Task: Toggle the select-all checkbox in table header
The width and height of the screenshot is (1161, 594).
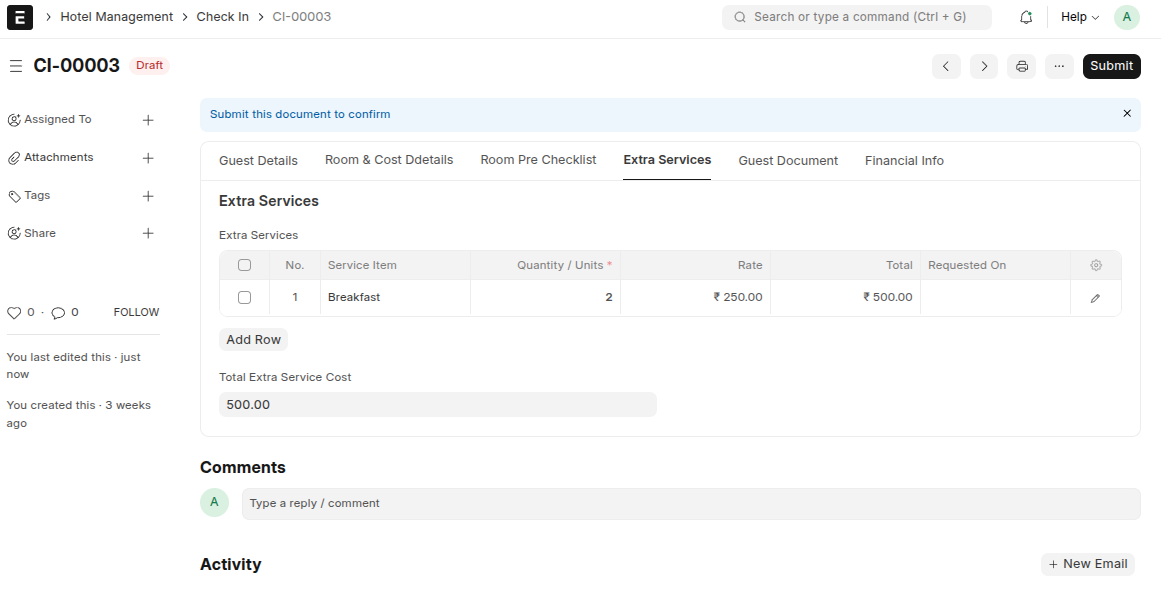Action: [x=244, y=265]
